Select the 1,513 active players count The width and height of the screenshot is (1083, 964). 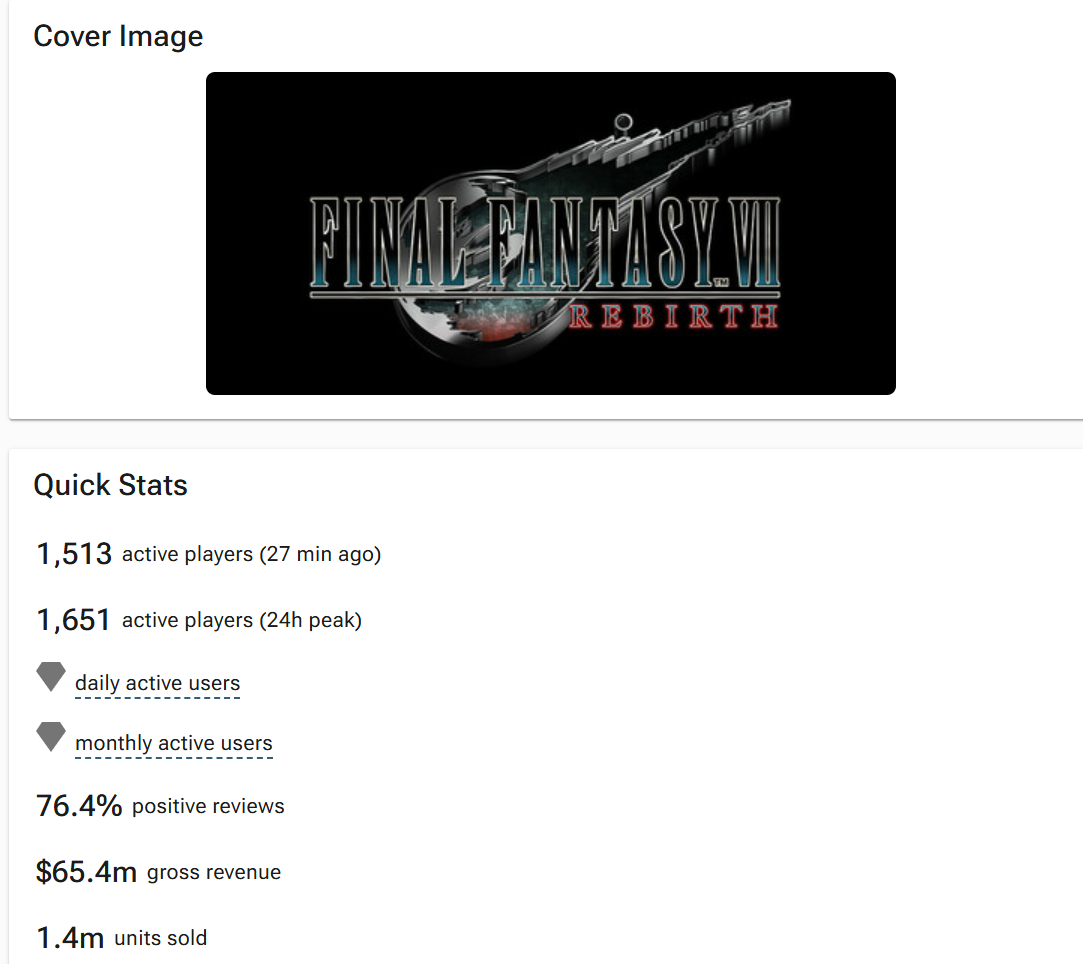pos(74,554)
